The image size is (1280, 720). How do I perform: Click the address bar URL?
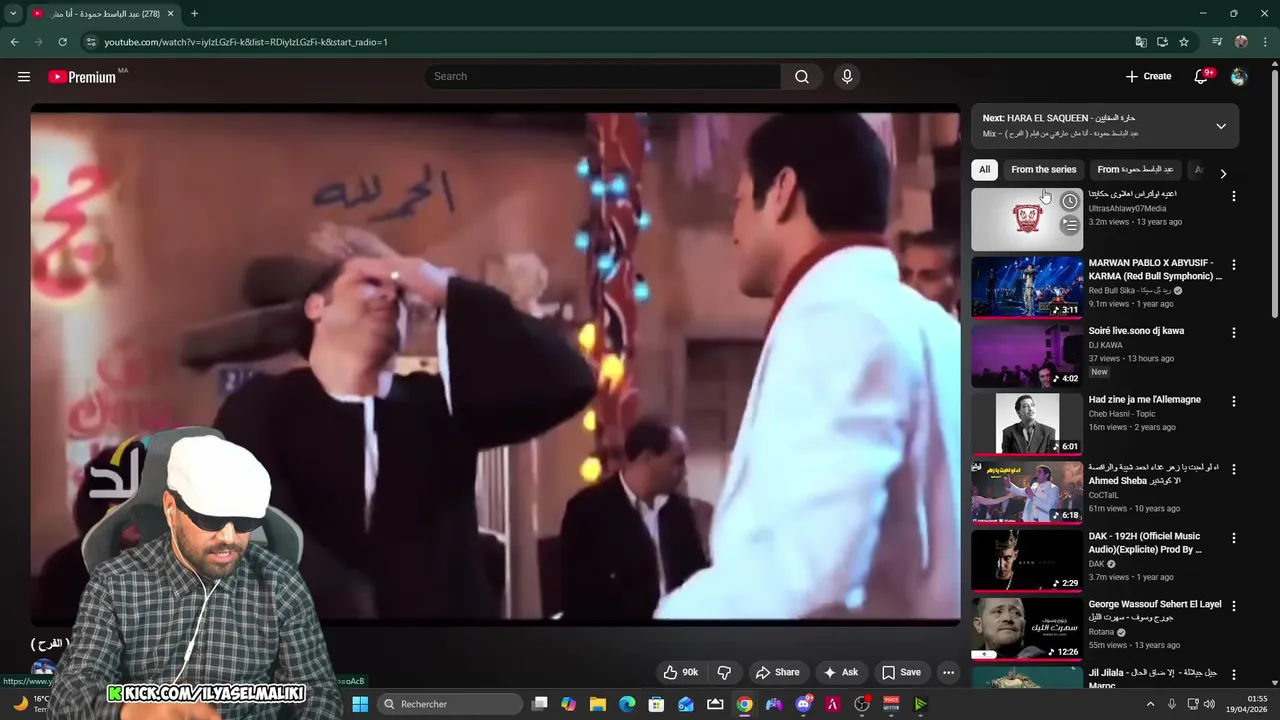pos(246,42)
